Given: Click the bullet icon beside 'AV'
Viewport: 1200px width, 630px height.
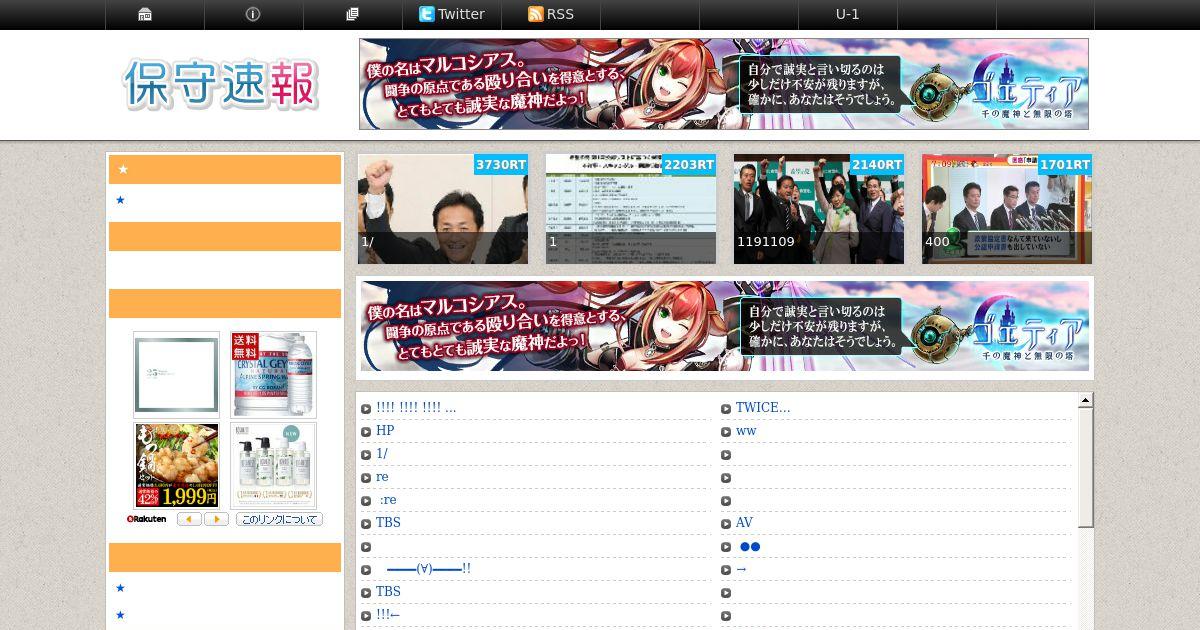Looking at the screenshot, I should pos(727,524).
